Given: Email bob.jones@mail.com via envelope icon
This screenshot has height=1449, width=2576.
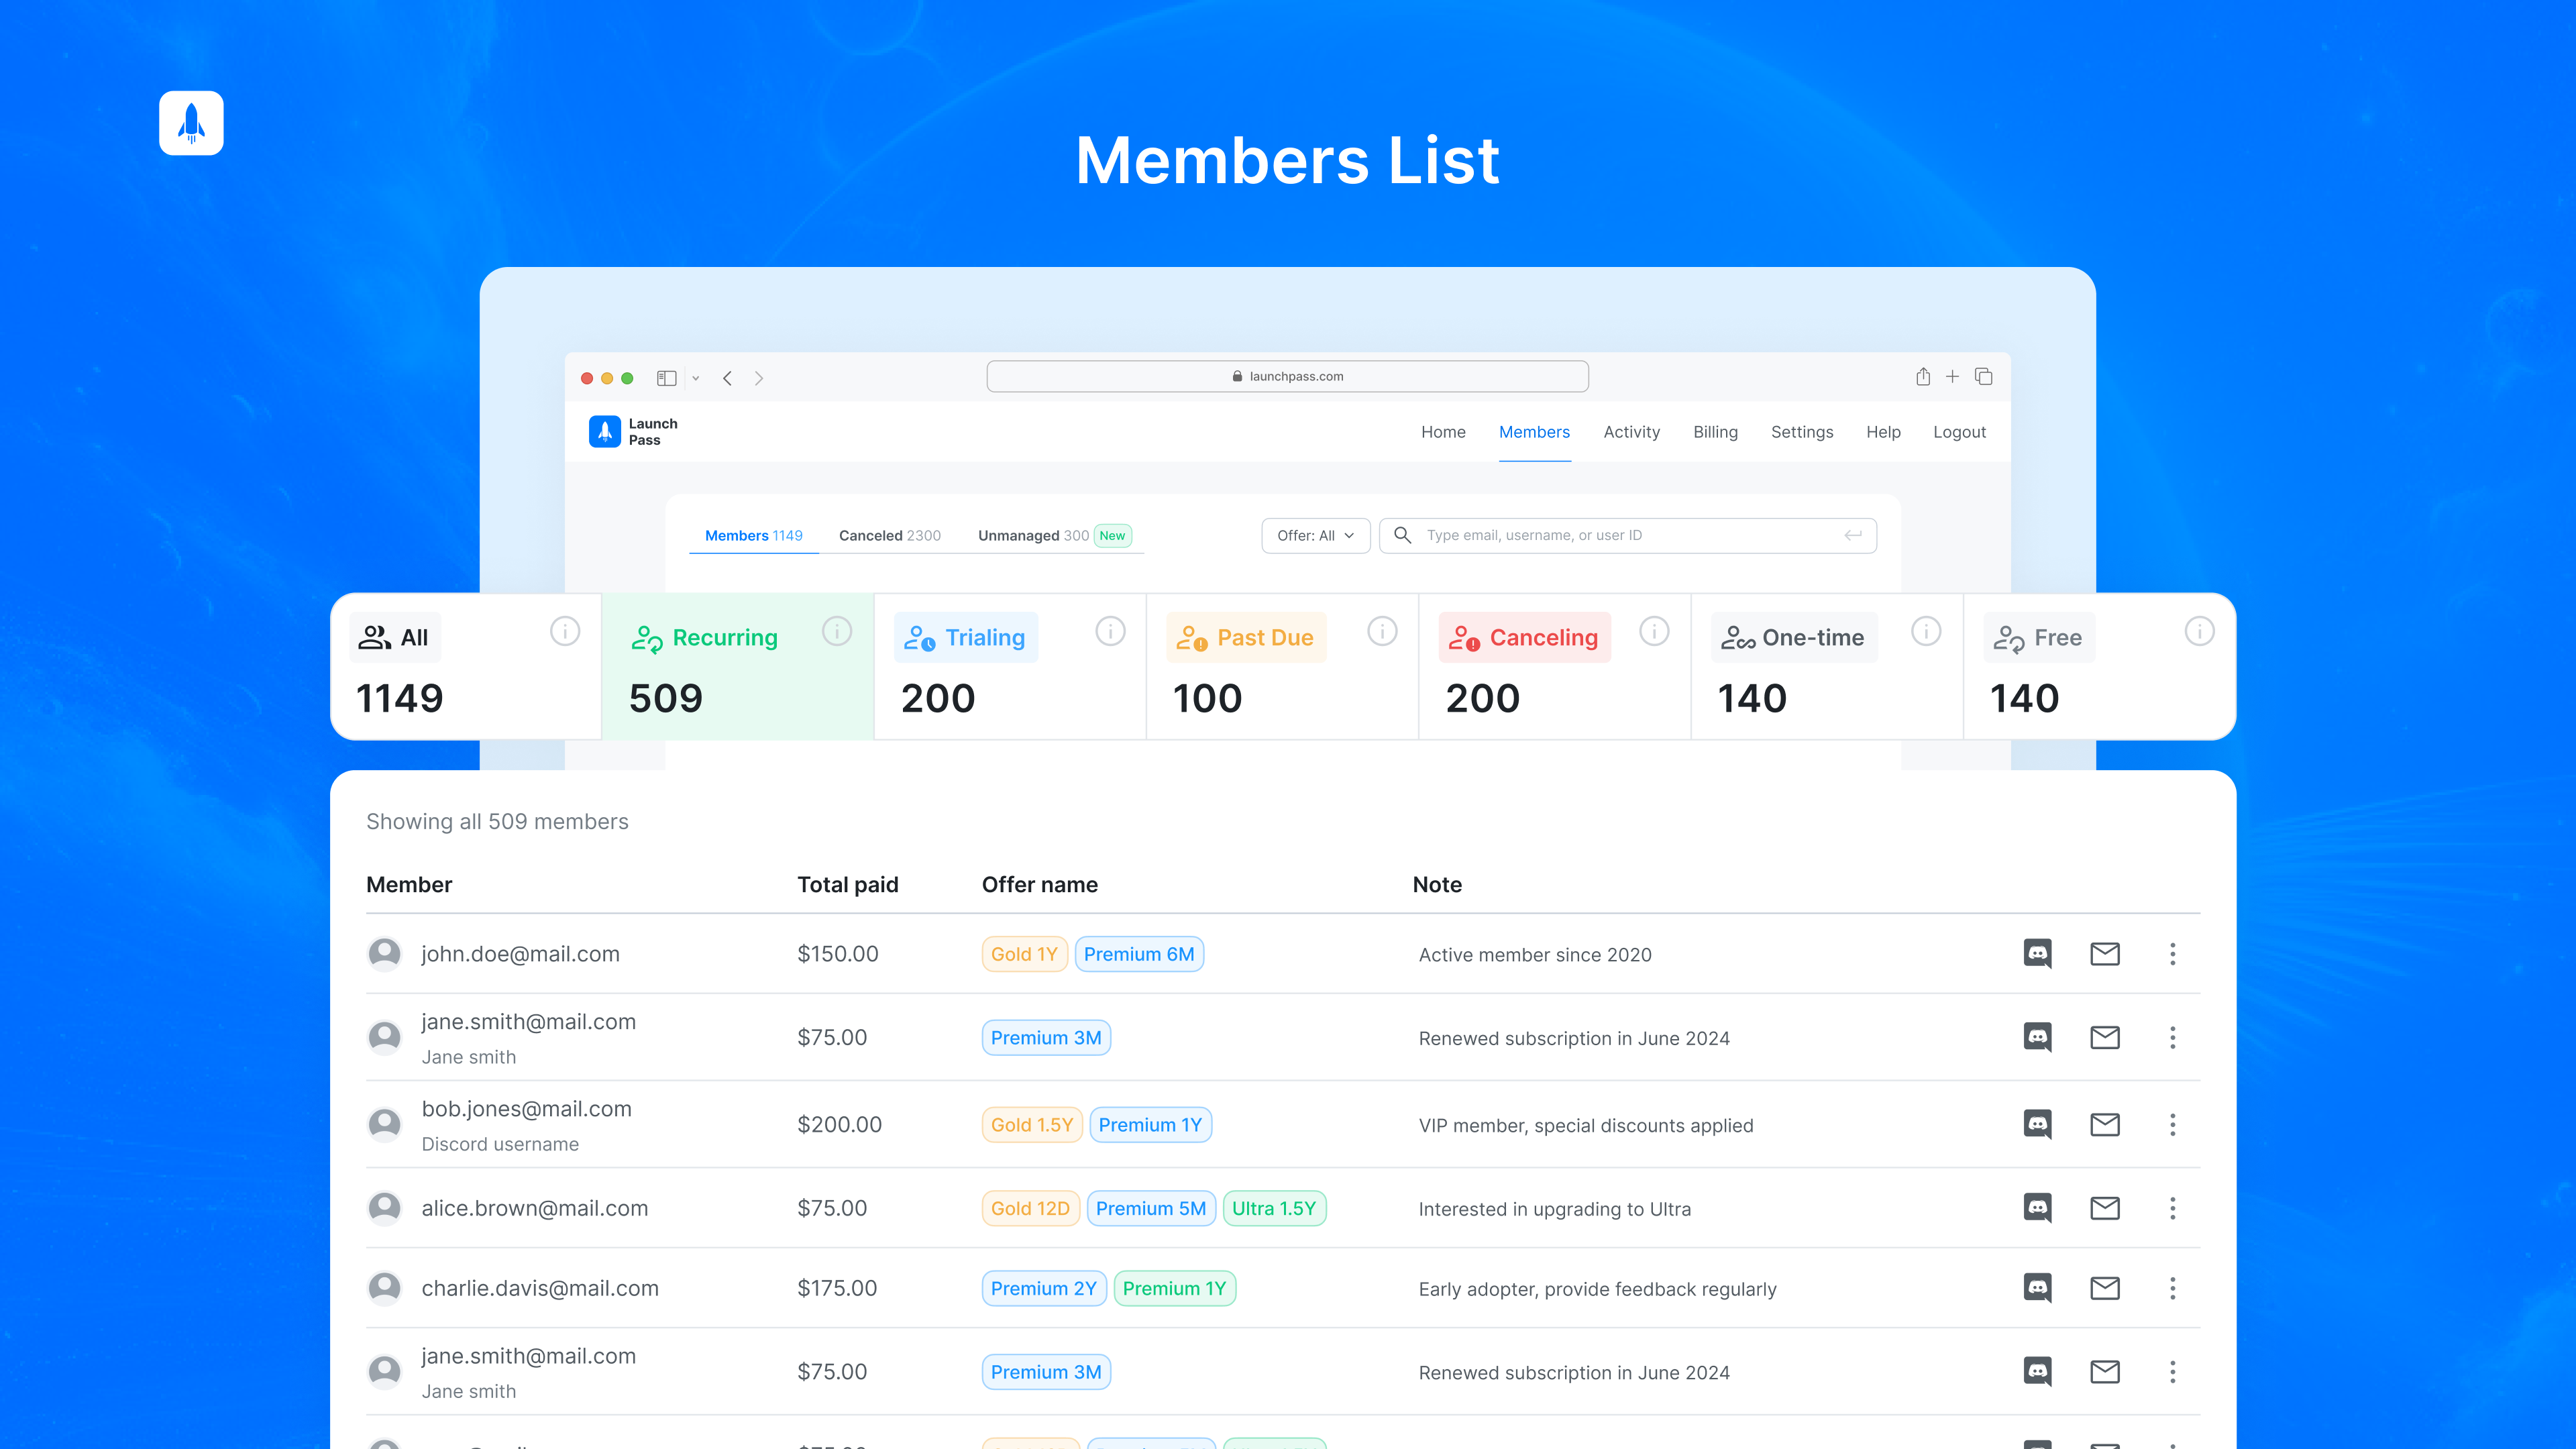Looking at the screenshot, I should pos(2104,1124).
